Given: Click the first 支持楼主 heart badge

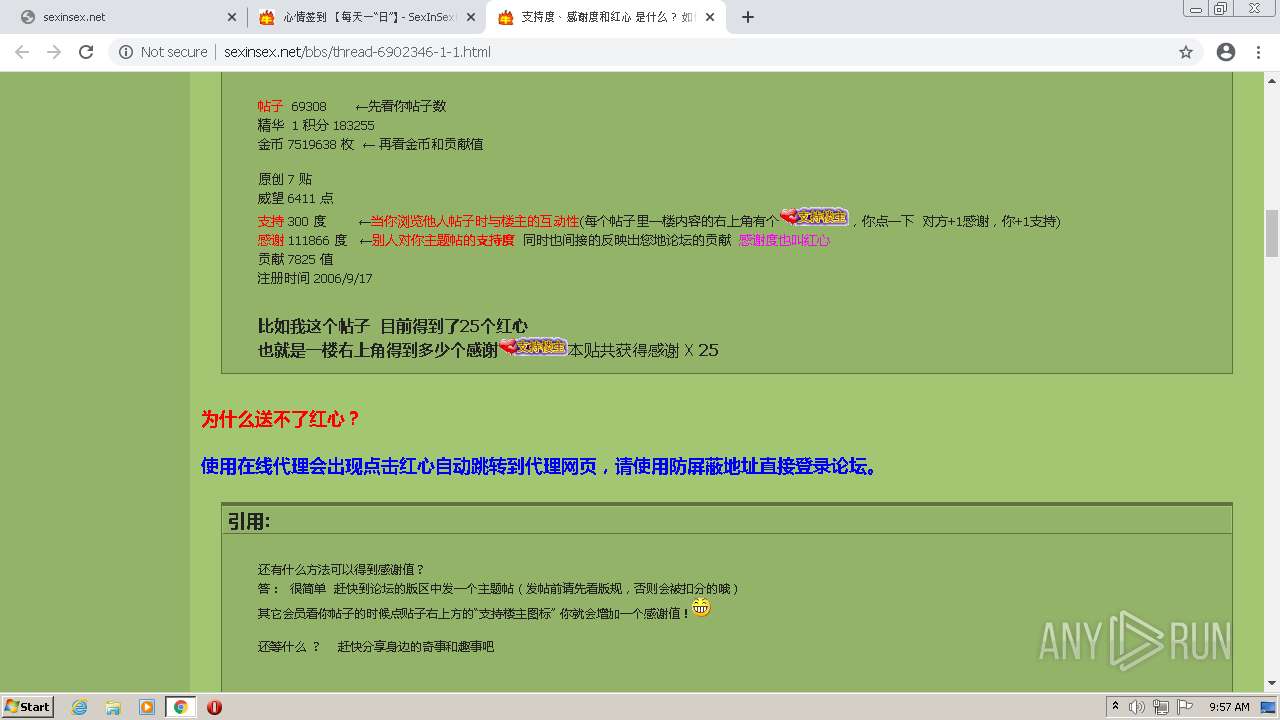Looking at the screenshot, I should click(814, 216).
